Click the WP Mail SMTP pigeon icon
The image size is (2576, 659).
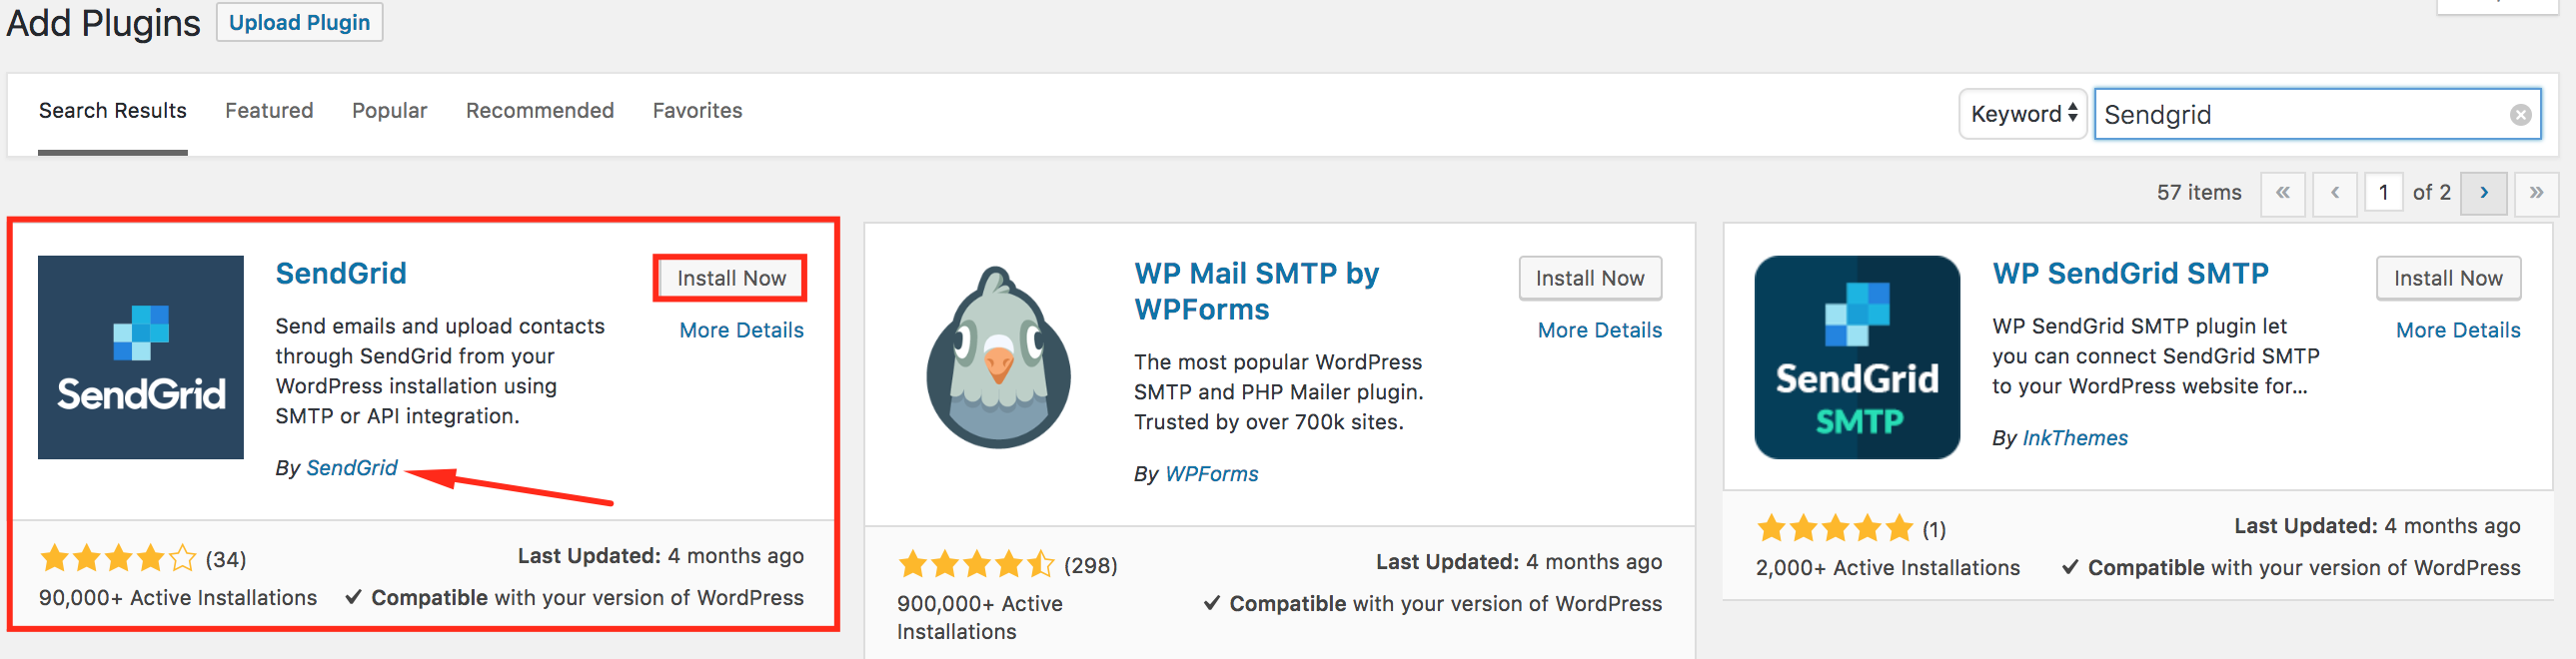(x=998, y=357)
